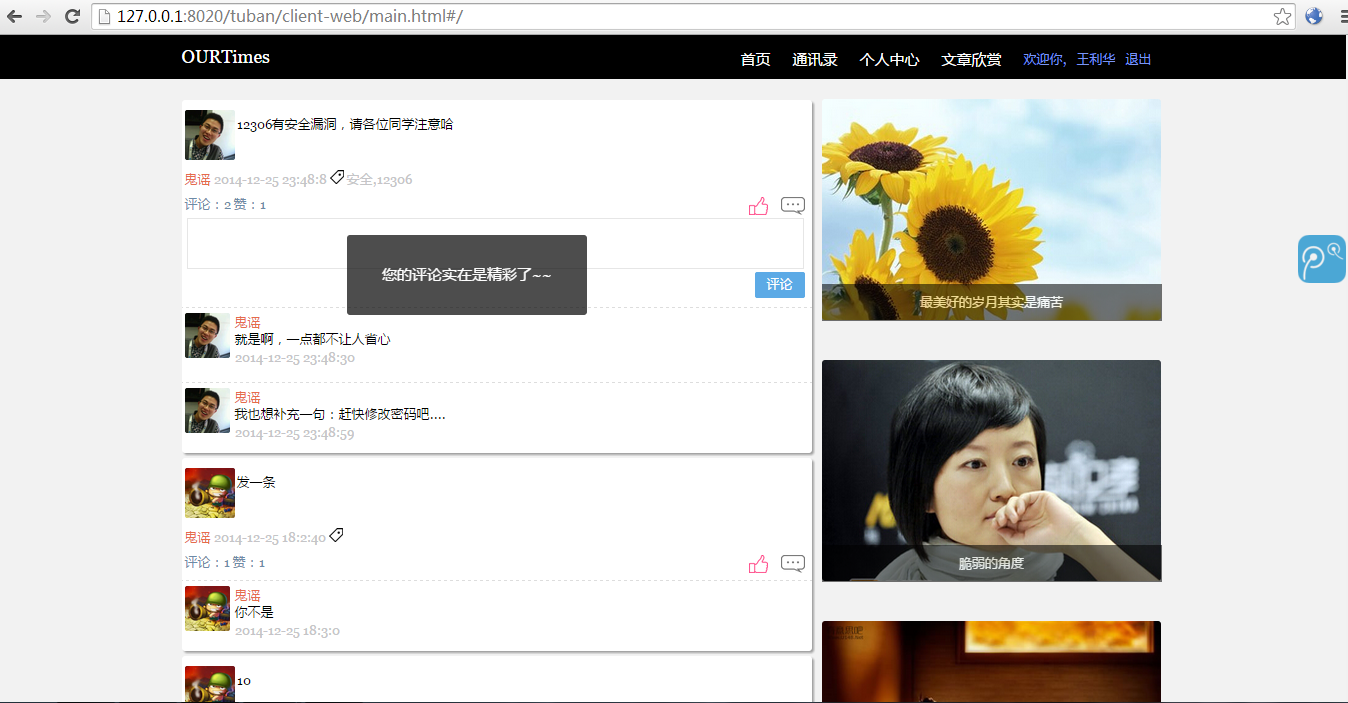The width and height of the screenshot is (1348, 703).
Task: Submit a comment with the 评论 button
Action: [779, 284]
